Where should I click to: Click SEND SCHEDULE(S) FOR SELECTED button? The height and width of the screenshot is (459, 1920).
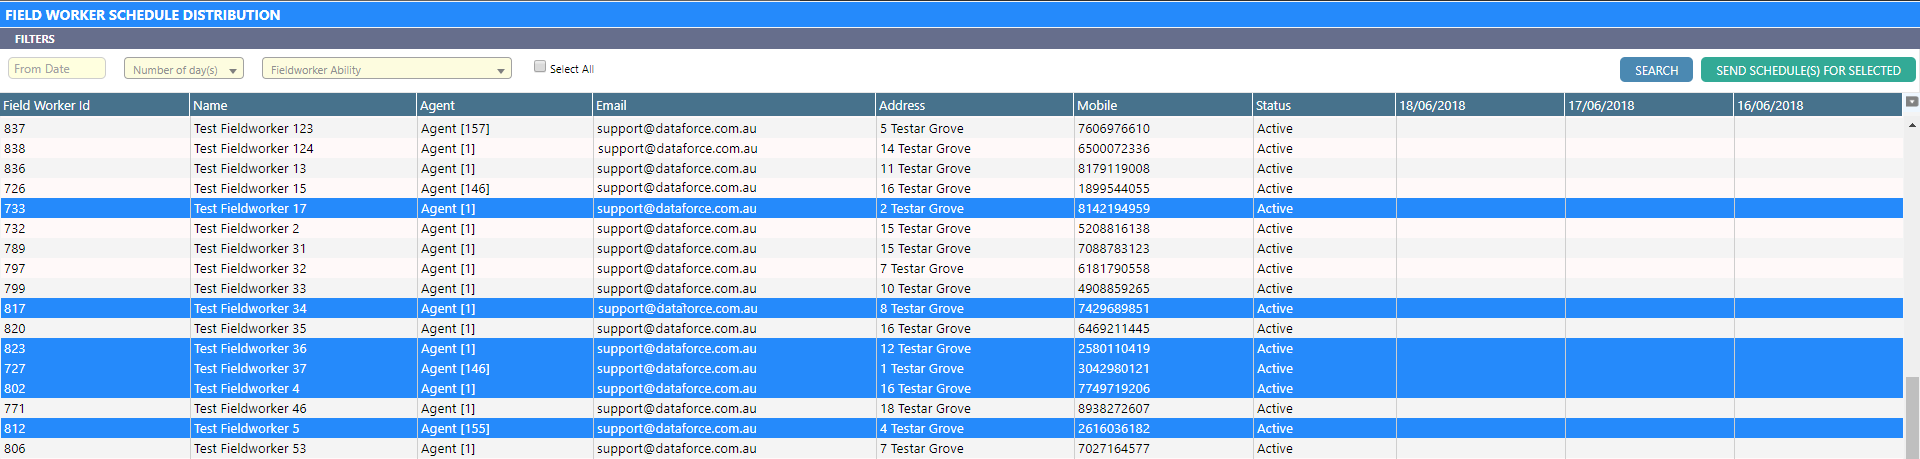point(1808,70)
